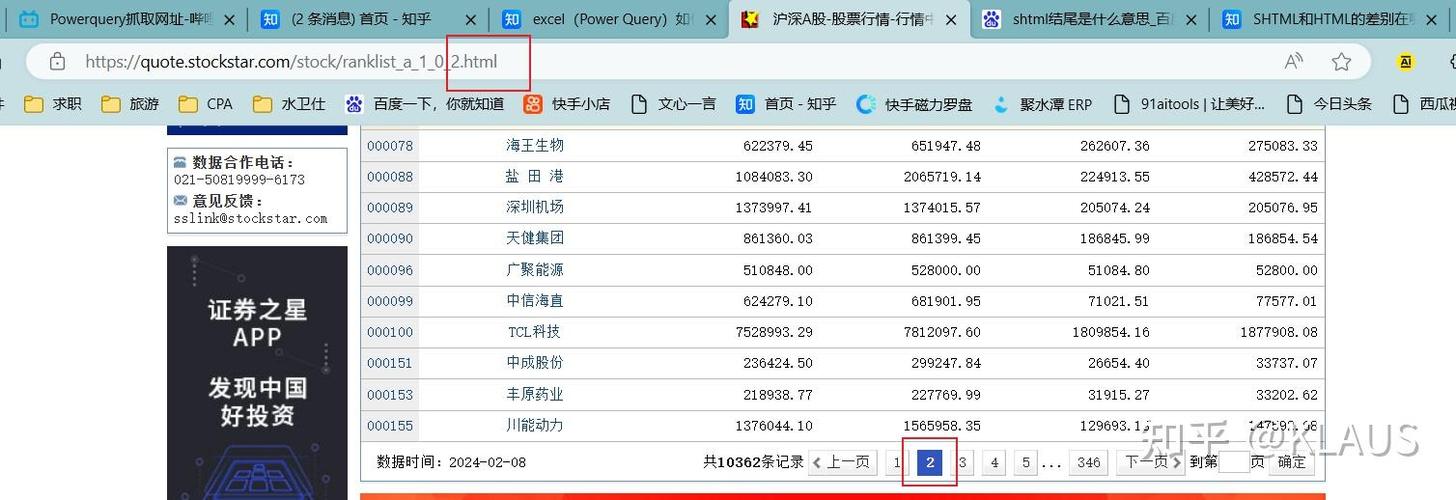Click the 下一页 next page button
This screenshot has width=1456, height=500.
(1146, 462)
